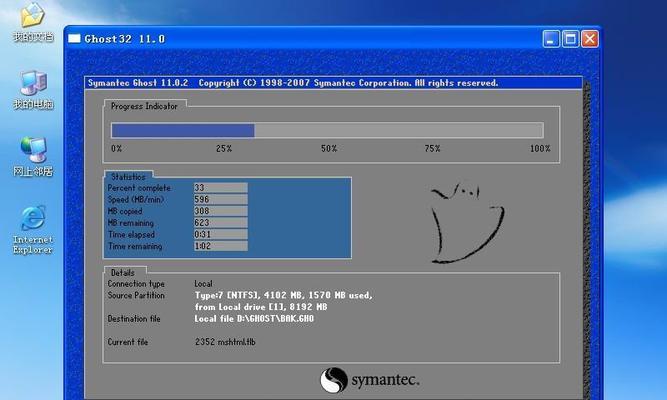
Task: Open the Network Neighborhood desktop icon
Action: tap(33, 157)
